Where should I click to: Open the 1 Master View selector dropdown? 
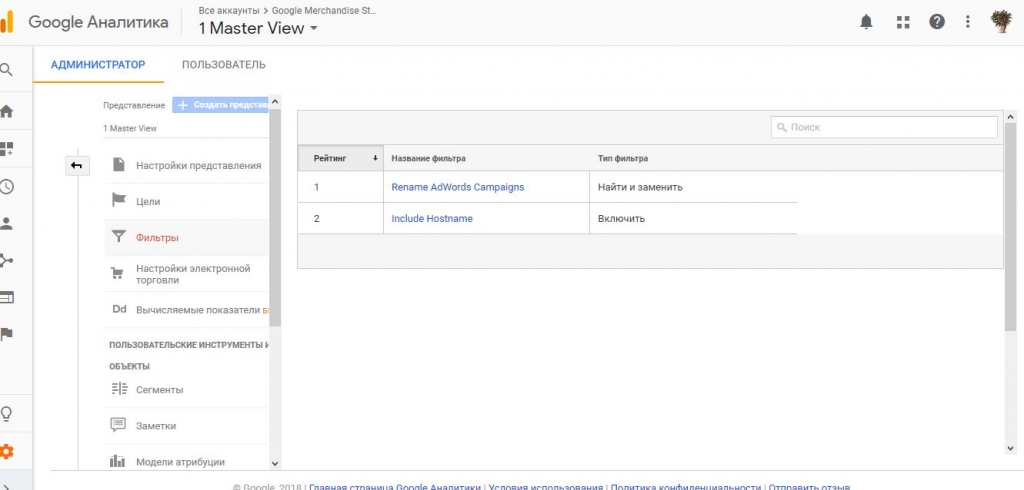coord(258,28)
